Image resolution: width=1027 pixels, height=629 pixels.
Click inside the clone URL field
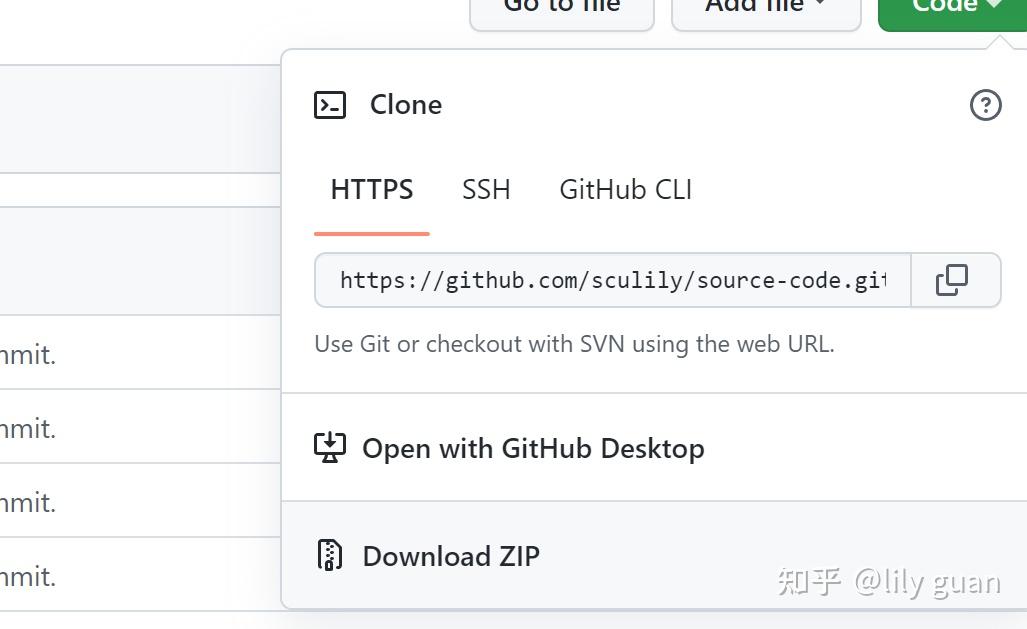tap(610, 281)
